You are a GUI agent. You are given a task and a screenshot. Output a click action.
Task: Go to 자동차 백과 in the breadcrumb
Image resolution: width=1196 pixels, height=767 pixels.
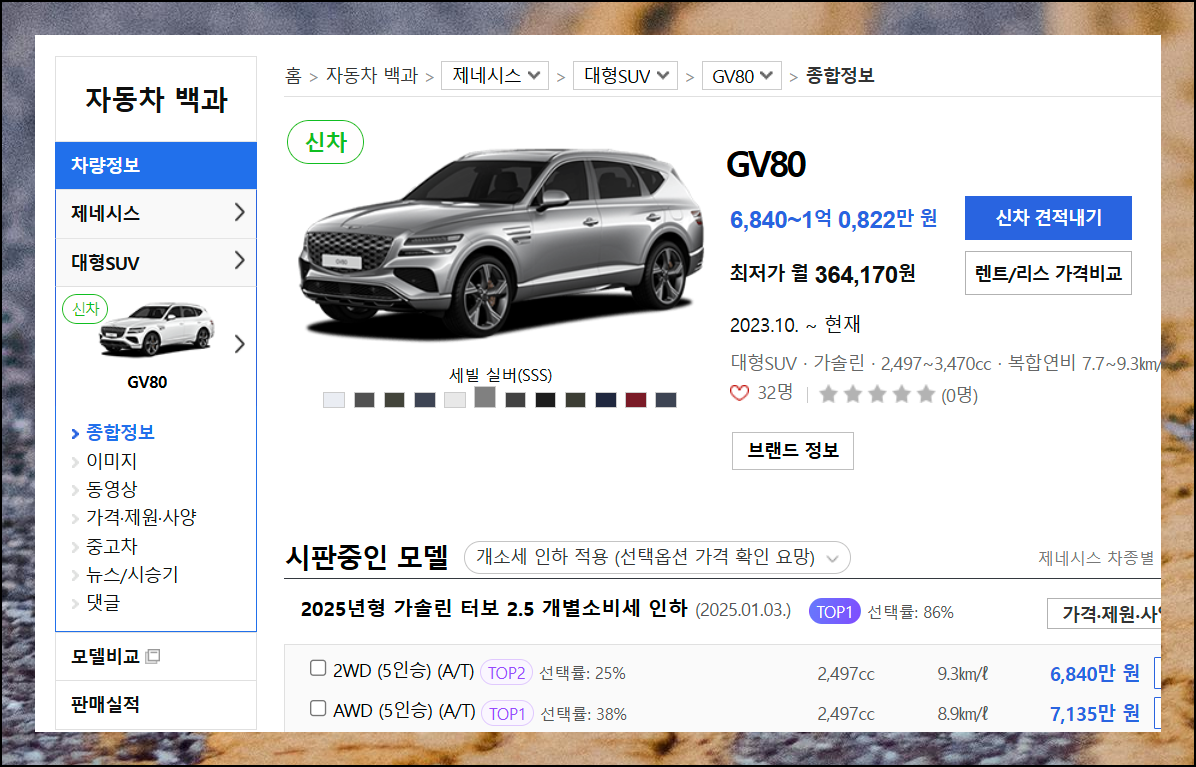(x=372, y=75)
